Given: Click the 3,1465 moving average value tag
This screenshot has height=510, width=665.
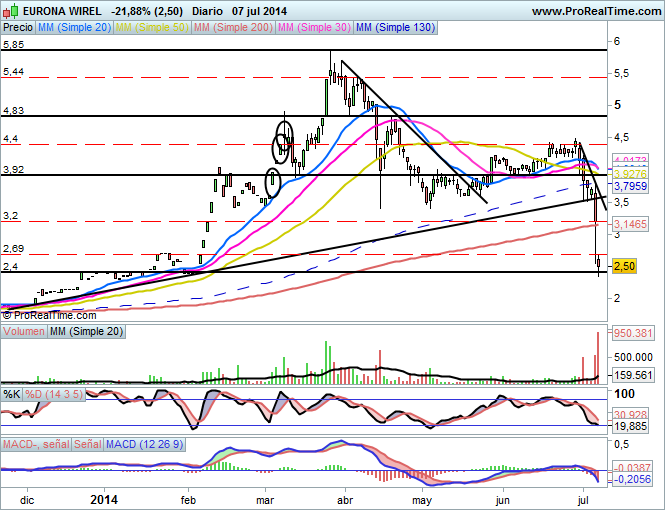Looking at the screenshot, I should click(630, 224).
